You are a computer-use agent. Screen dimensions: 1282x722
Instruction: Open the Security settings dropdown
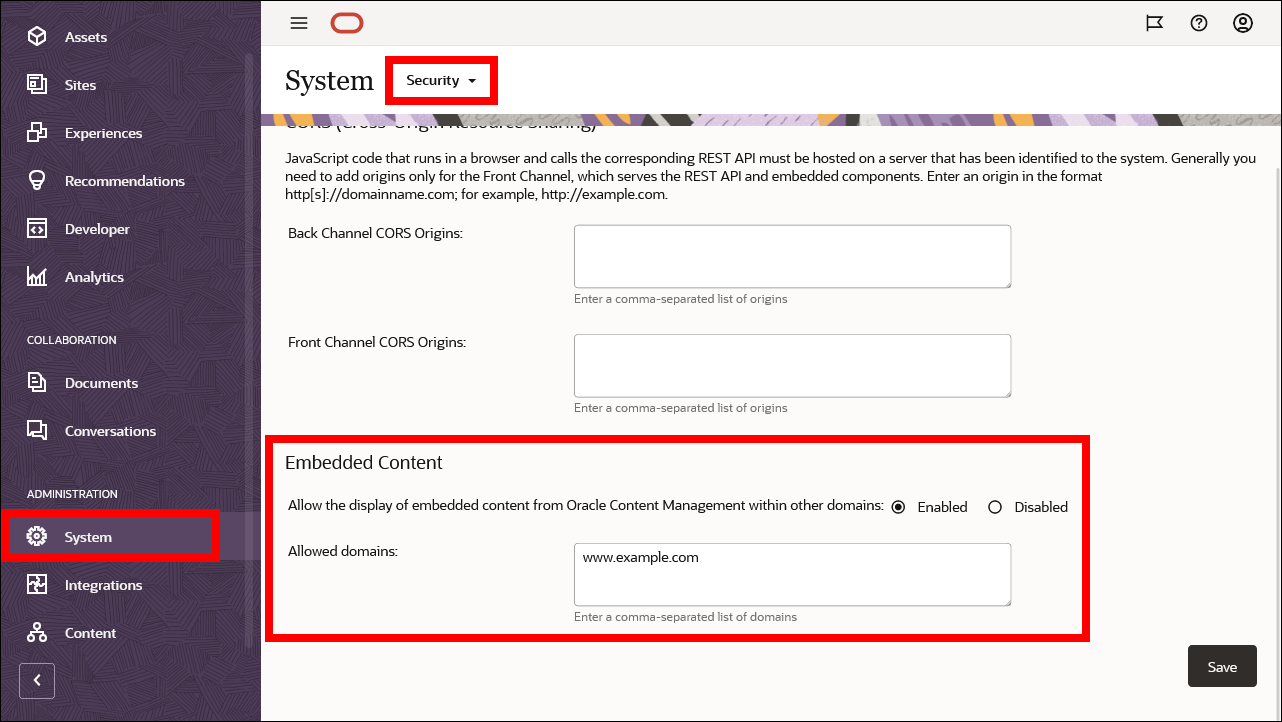click(x=441, y=80)
